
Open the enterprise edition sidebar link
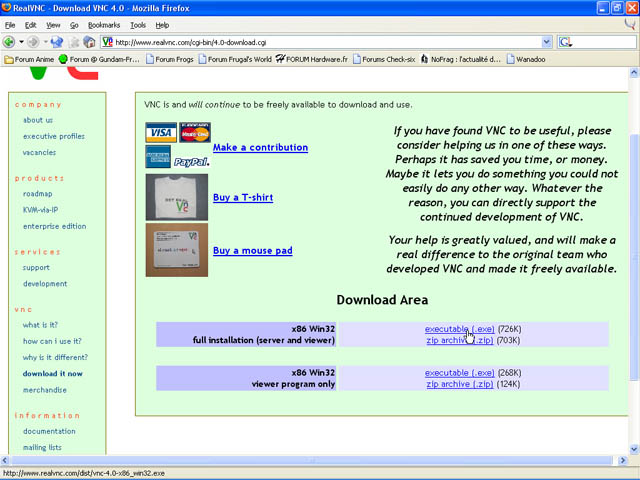click(x=55, y=227)
